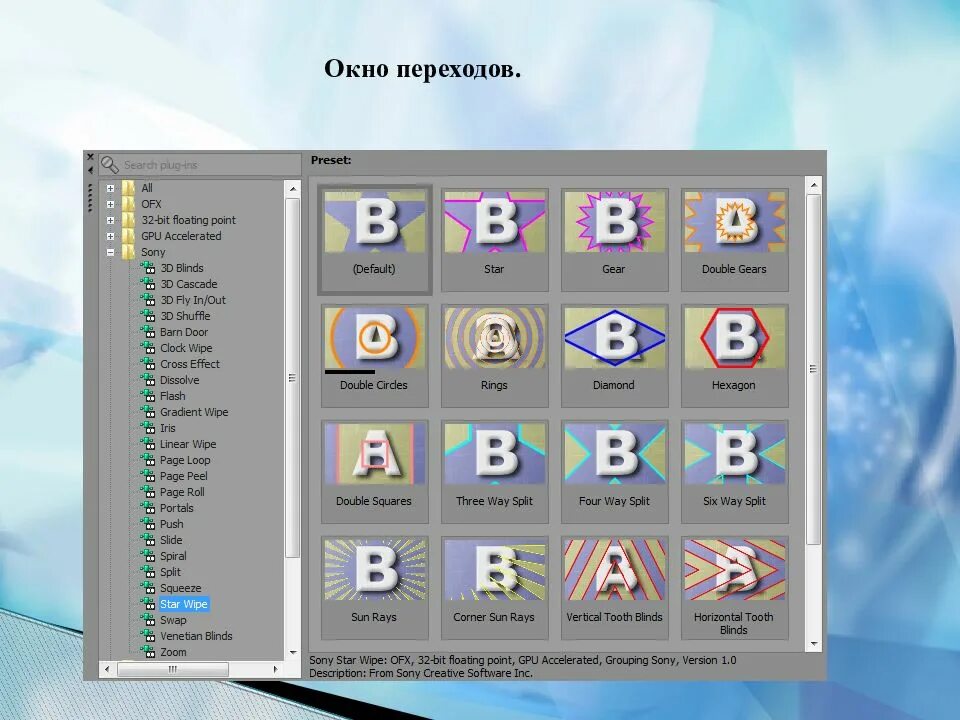Screen dimensions: 960x720
Task: Collapse the Sony category
Action: coord(110,252)
